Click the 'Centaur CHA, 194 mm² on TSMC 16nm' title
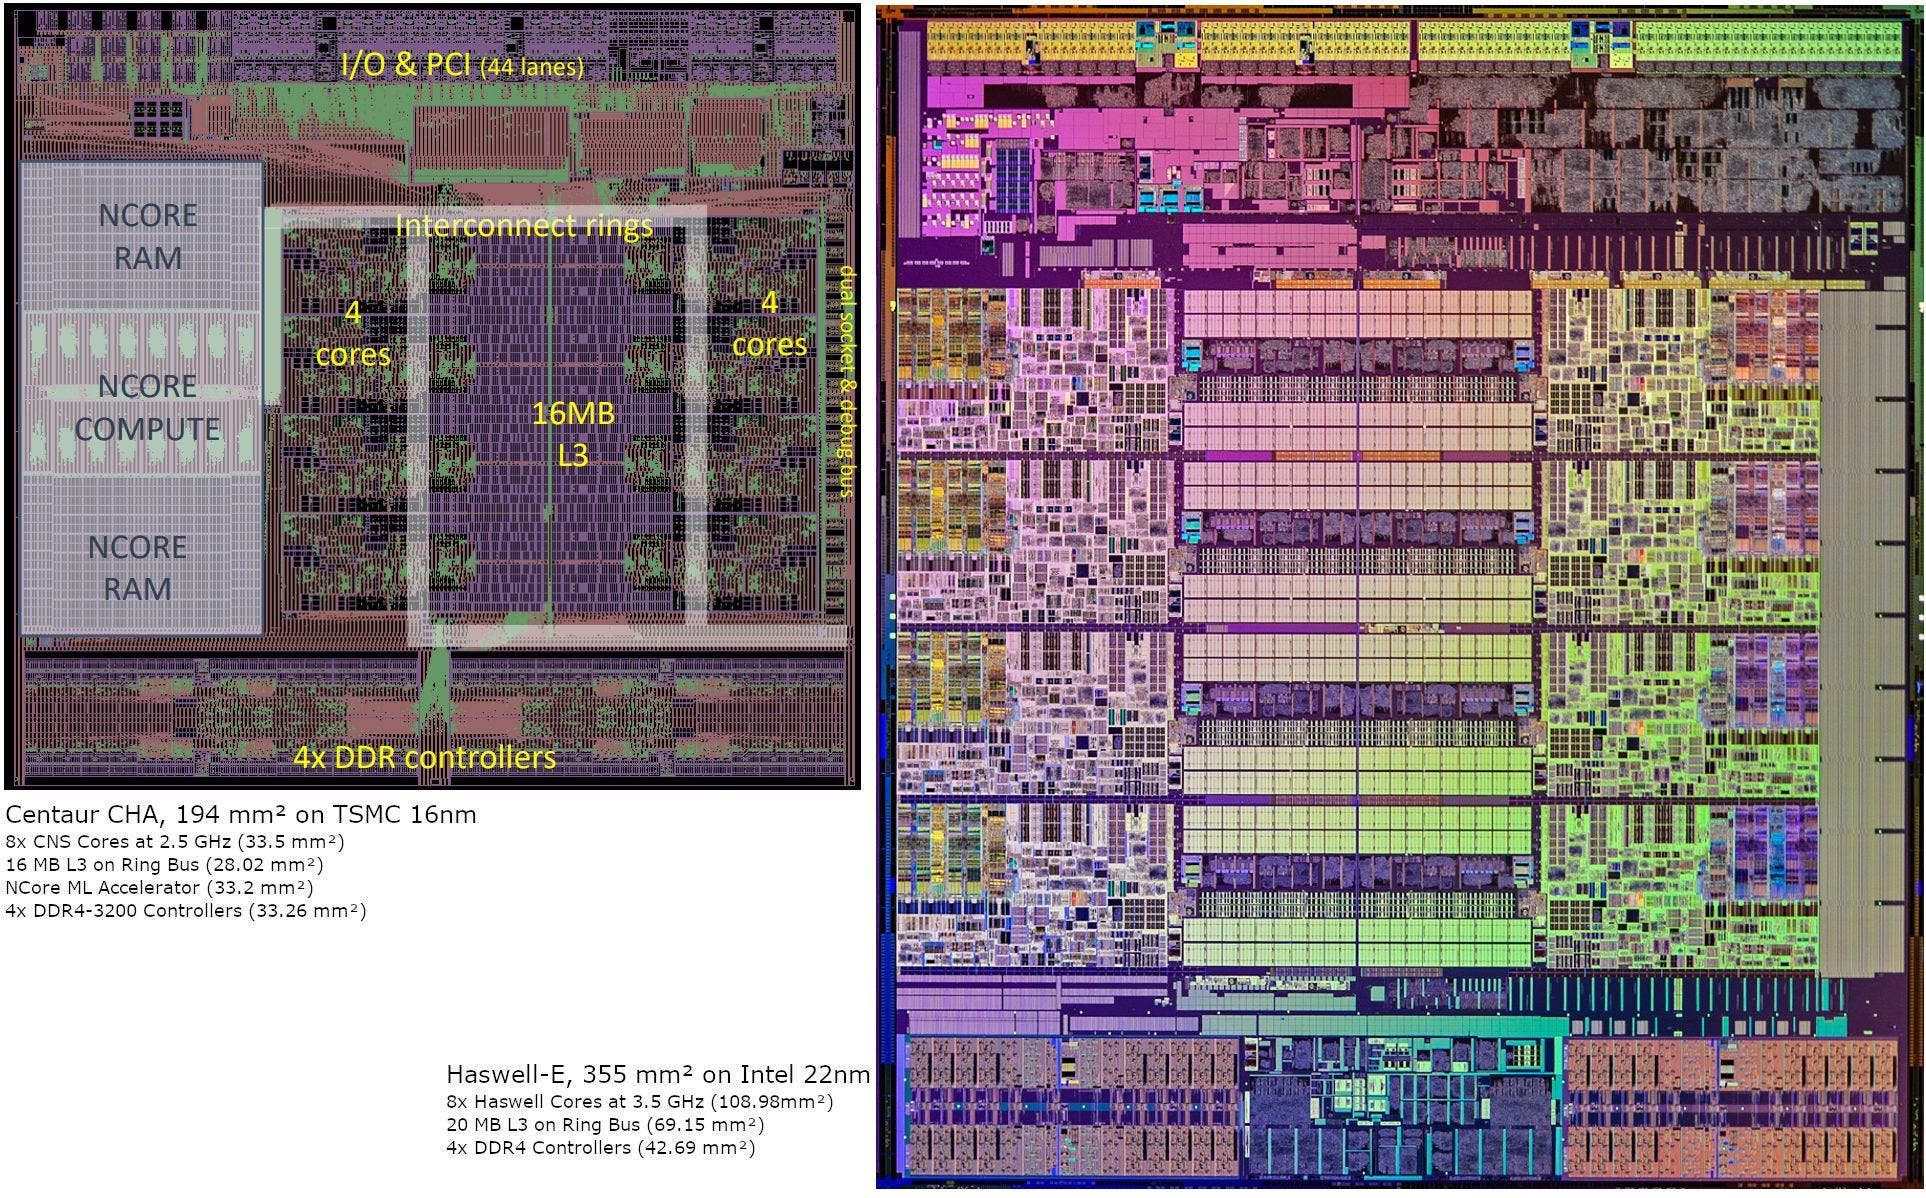The height and width of the screenshot is (1198, 1926). (241, 815)
